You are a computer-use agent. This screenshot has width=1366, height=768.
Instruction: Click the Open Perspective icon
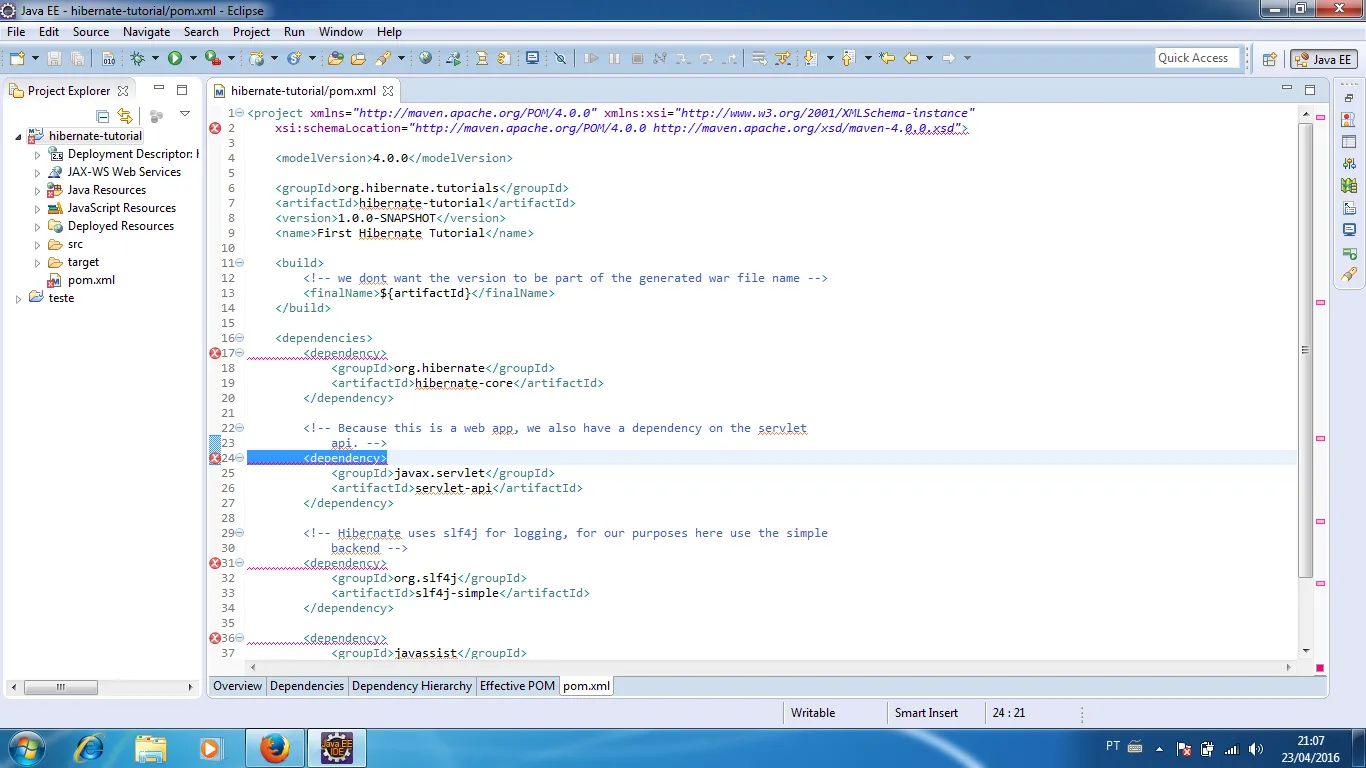[x=1269, y=59]
